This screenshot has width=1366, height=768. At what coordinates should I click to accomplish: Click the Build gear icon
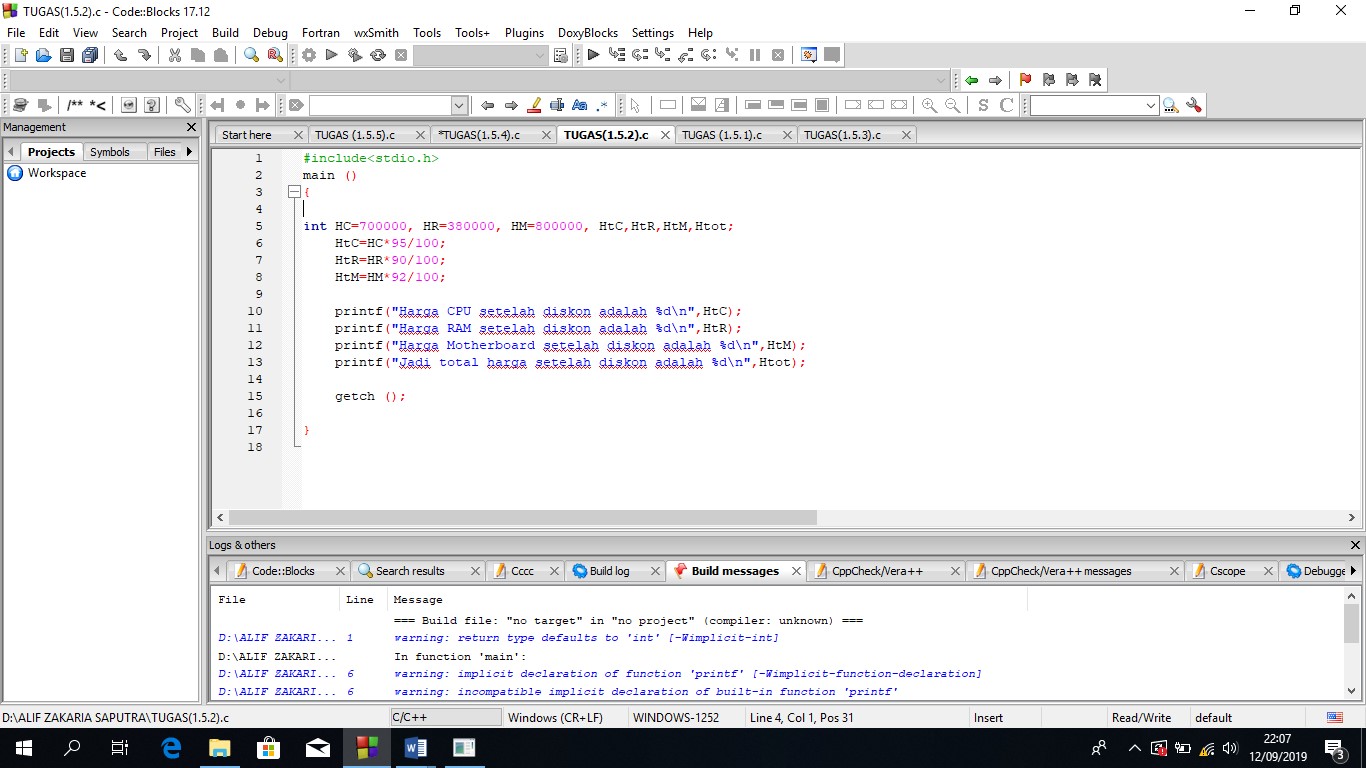pos(309,55)
